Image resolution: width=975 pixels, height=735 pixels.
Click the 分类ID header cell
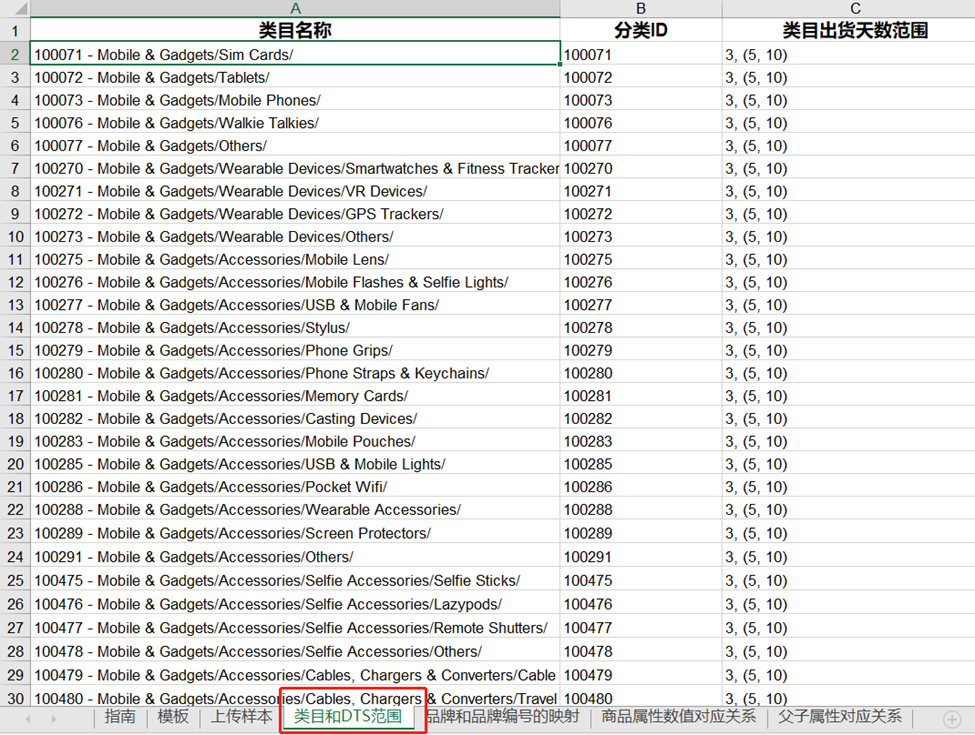click(641, 31)
